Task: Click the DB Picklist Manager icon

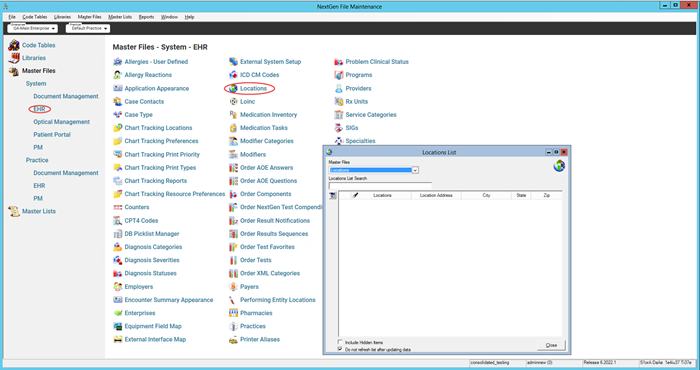Action: (x=117, y=234)
